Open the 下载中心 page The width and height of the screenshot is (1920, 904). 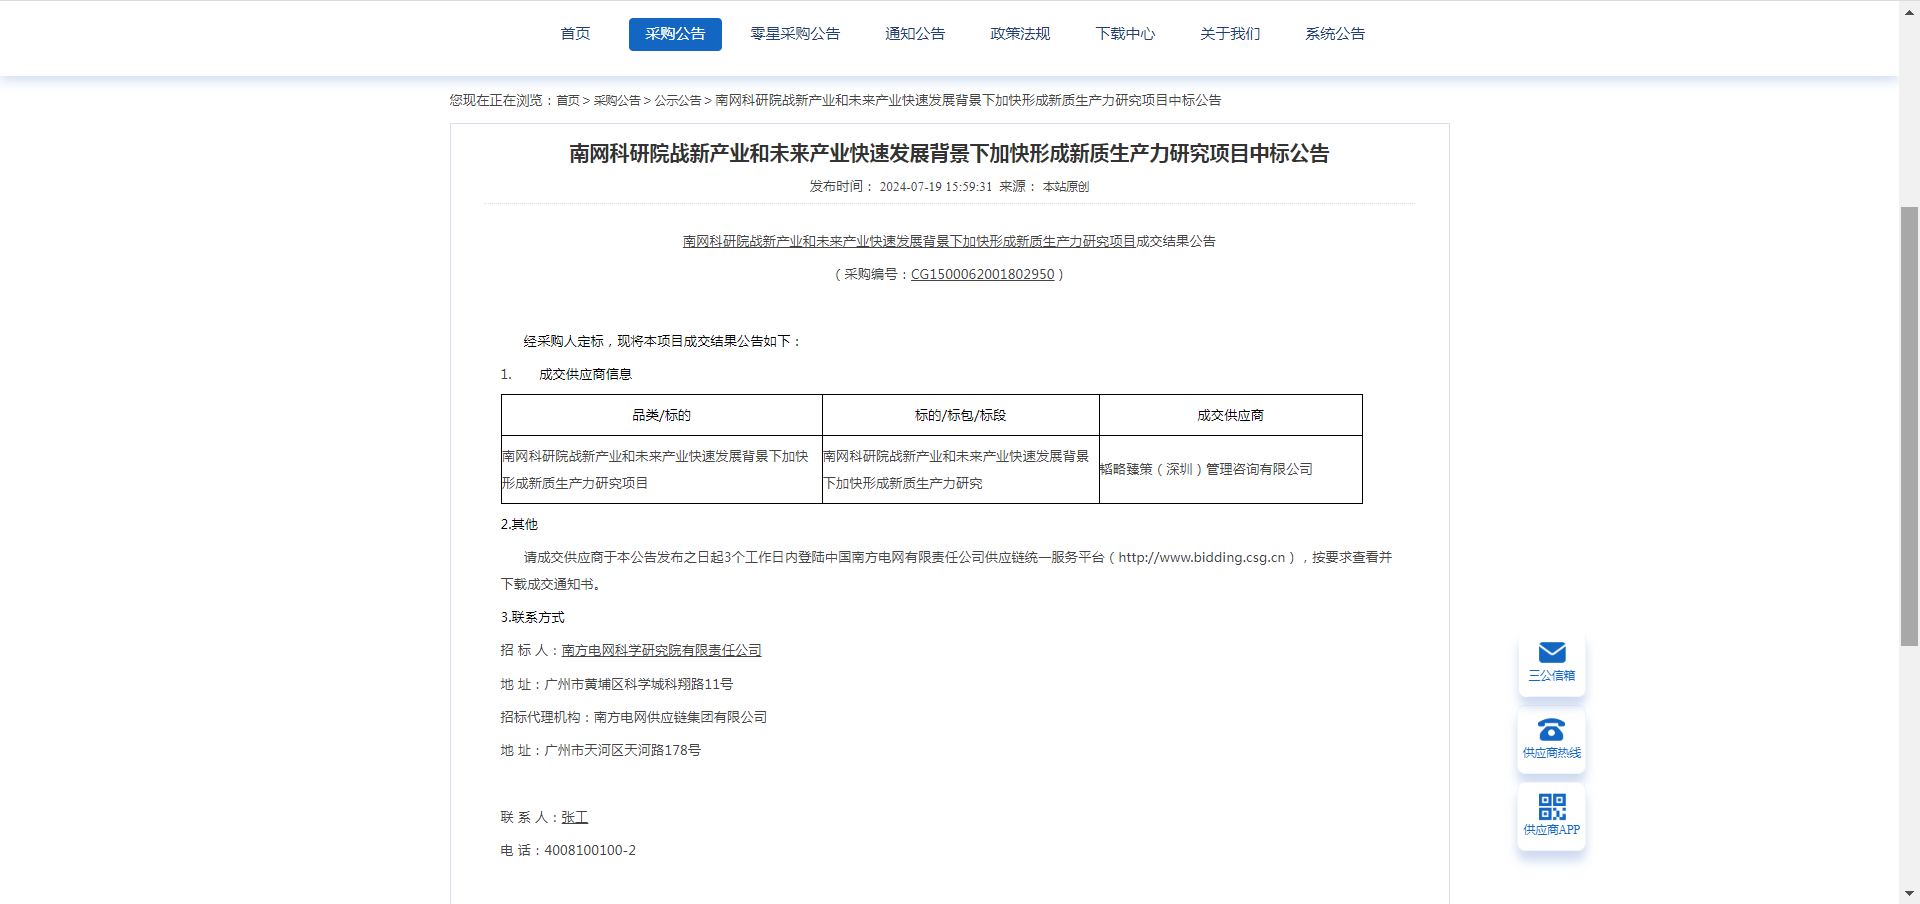point(1125,34)
